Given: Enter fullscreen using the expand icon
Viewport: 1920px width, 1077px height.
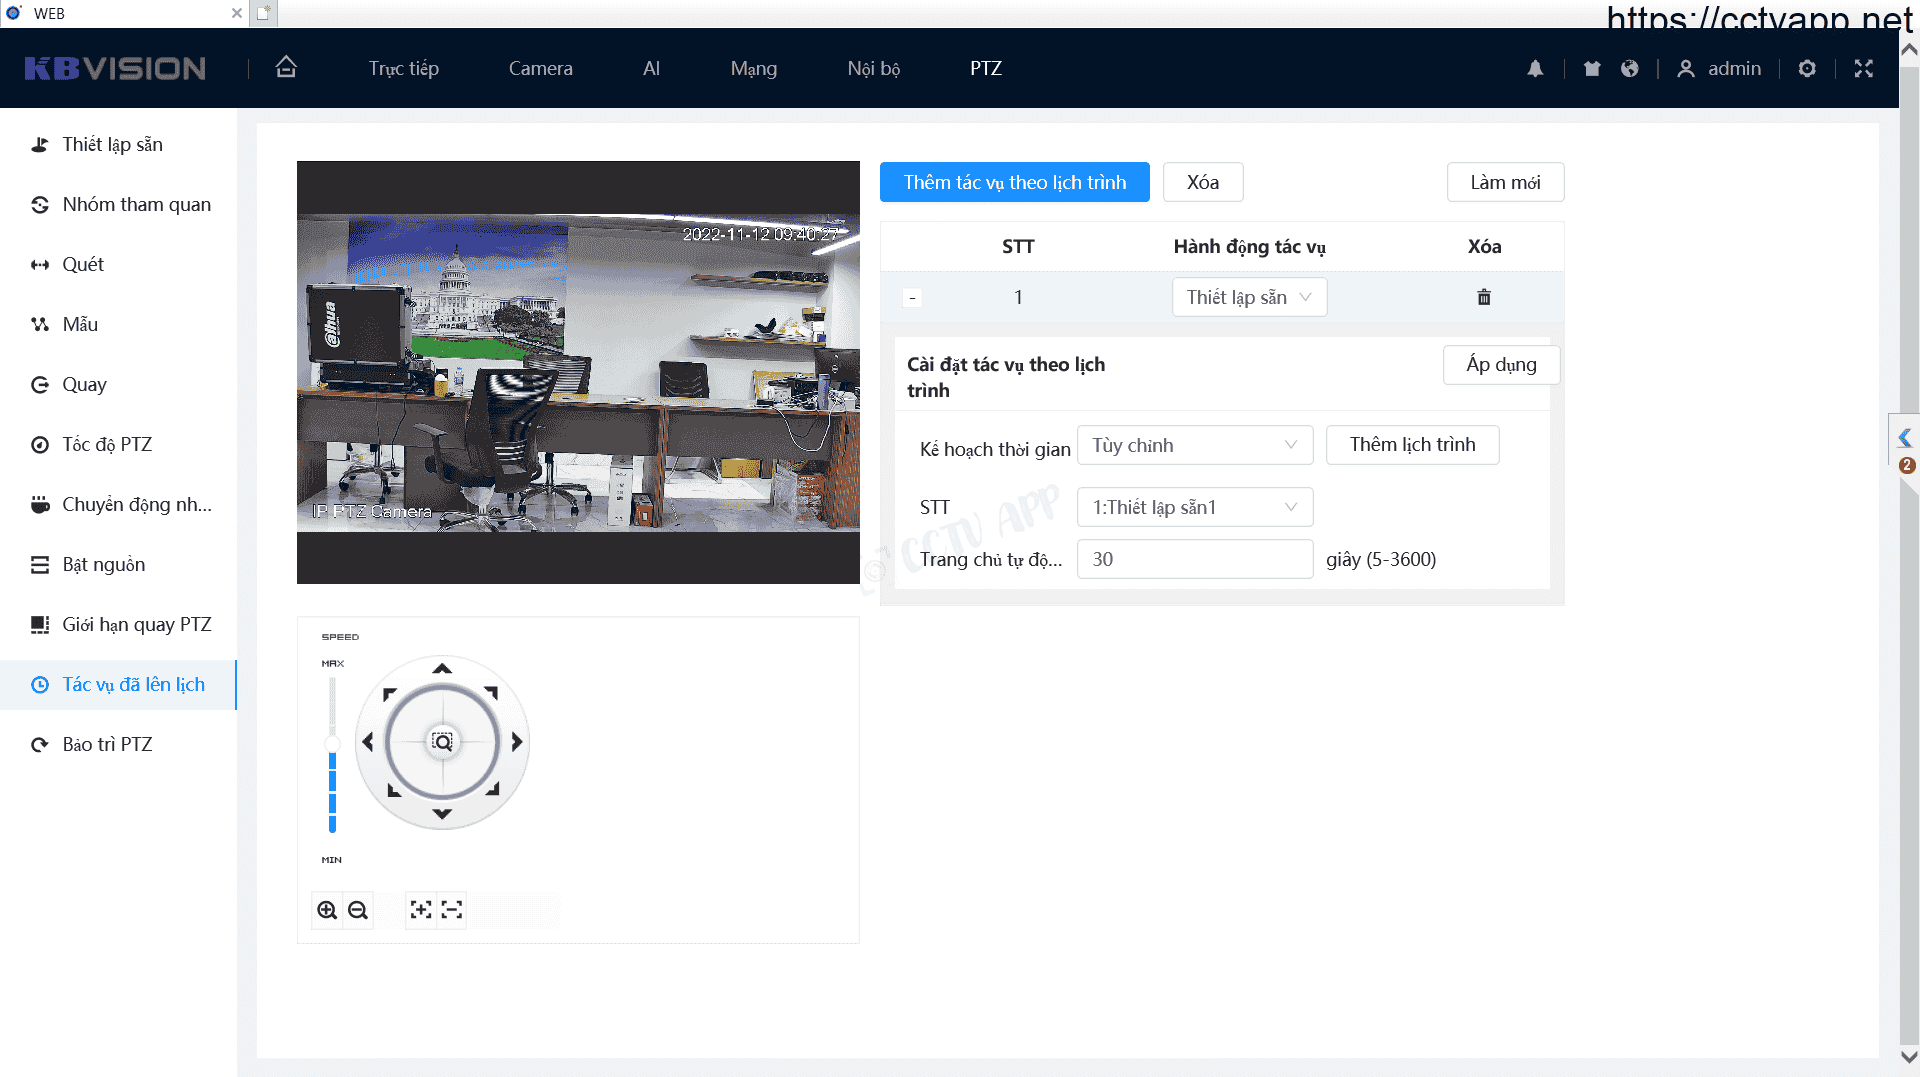Looking at the screenshot, I should pos(1863,68).
